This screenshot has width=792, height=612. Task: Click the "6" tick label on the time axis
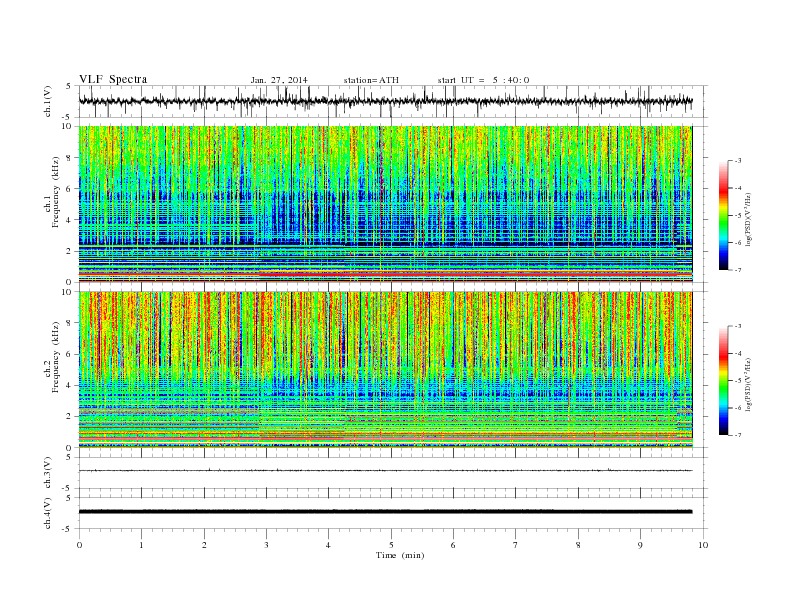click(x=454, y=545)
